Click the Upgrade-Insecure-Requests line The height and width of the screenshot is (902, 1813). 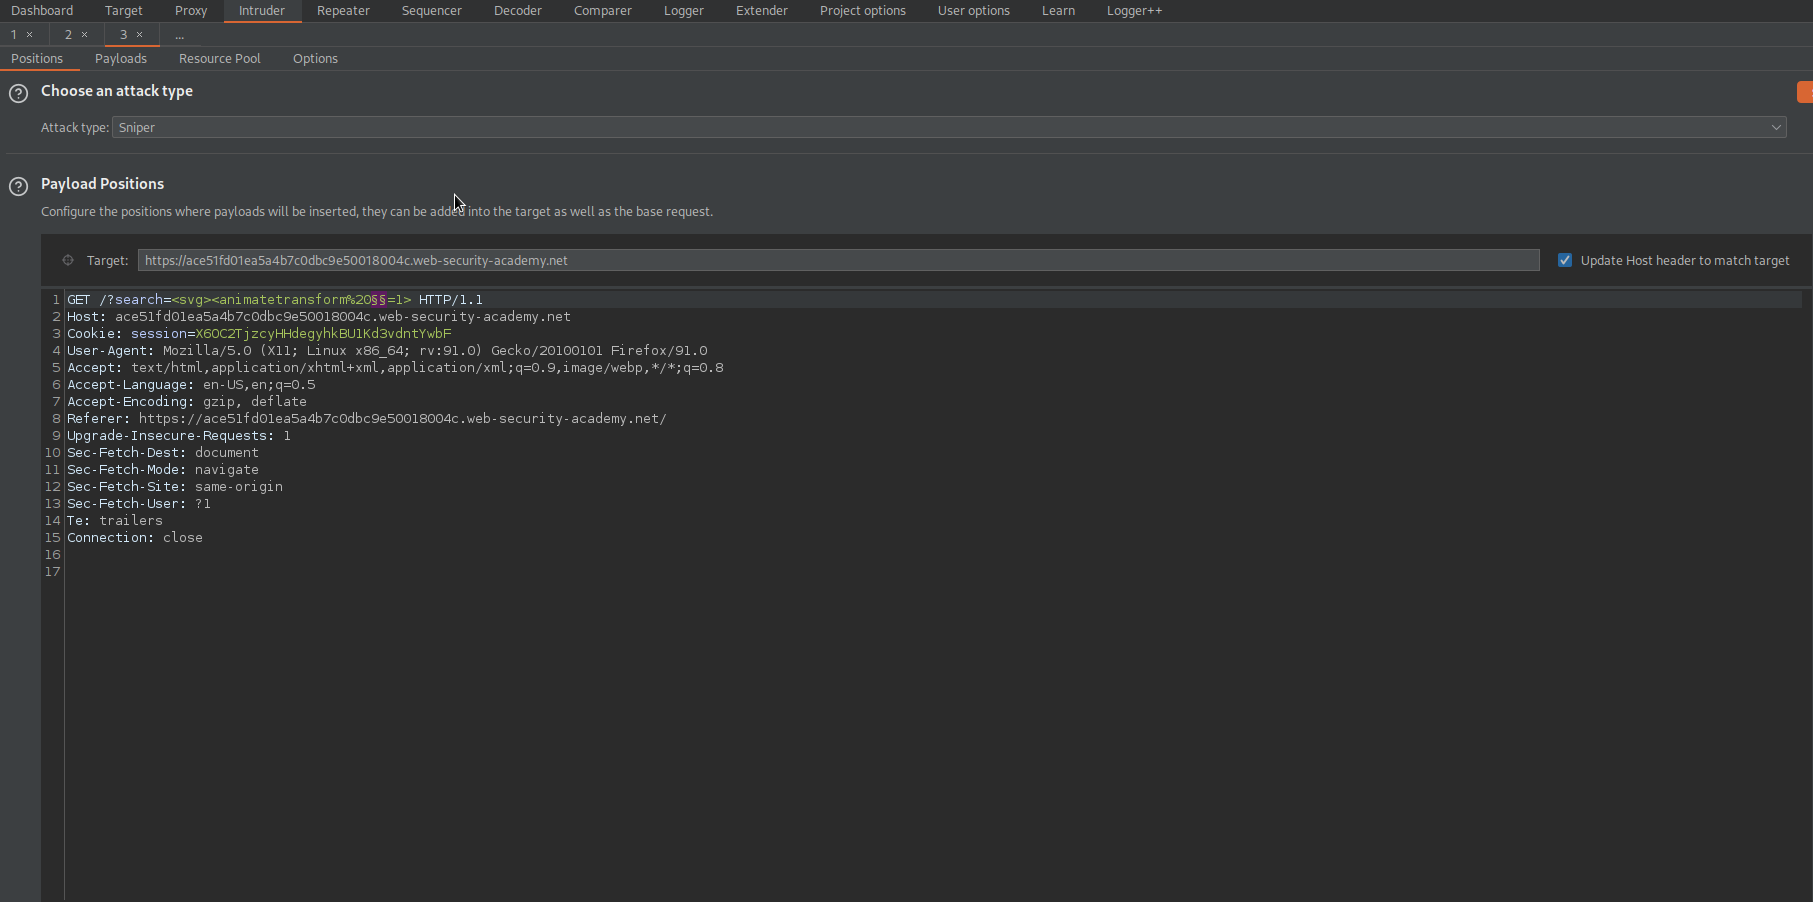coord(179,436)
